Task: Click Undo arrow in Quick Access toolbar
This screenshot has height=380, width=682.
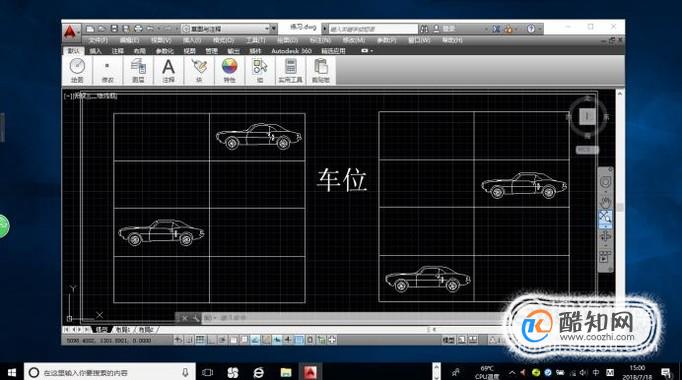Action: 150,29
